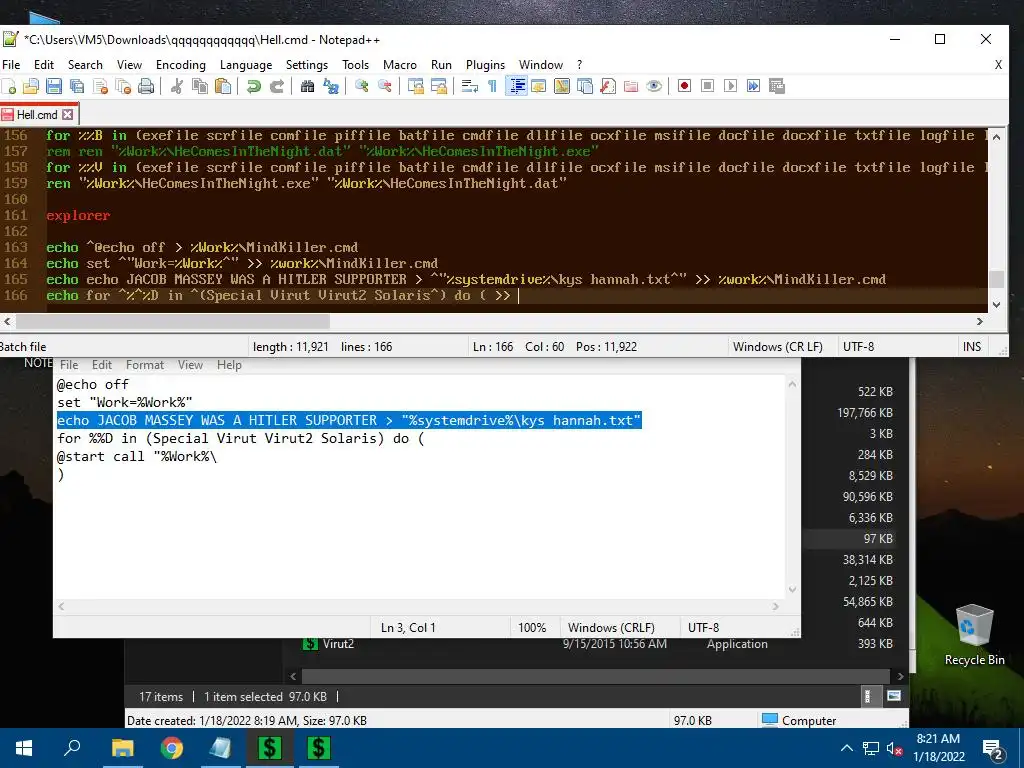
Task: Click the Zoom Out magnifier icon
Action: pos(385,86)
